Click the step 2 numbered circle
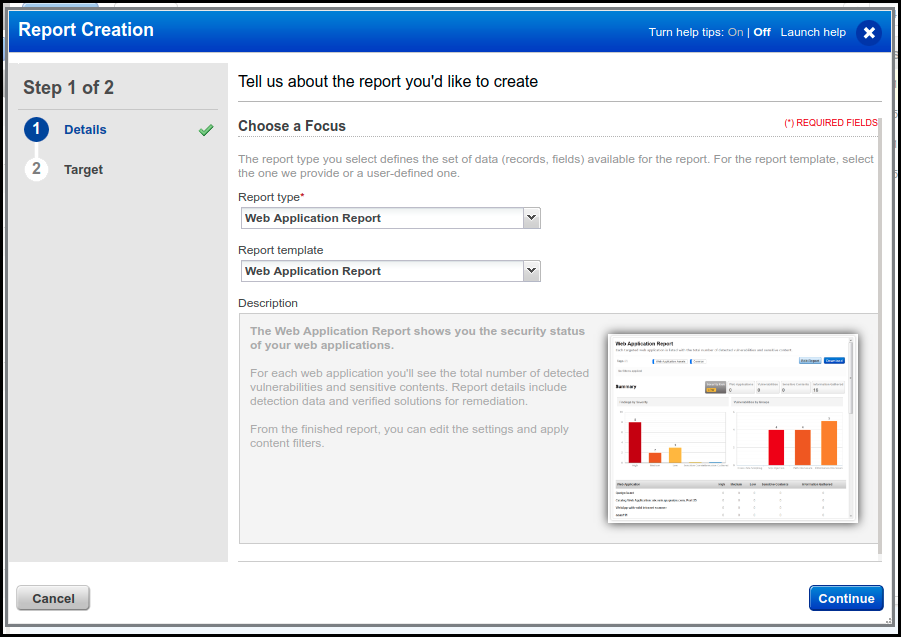The height and width of the screenshot is (637, 901). [x=36, y=169]
